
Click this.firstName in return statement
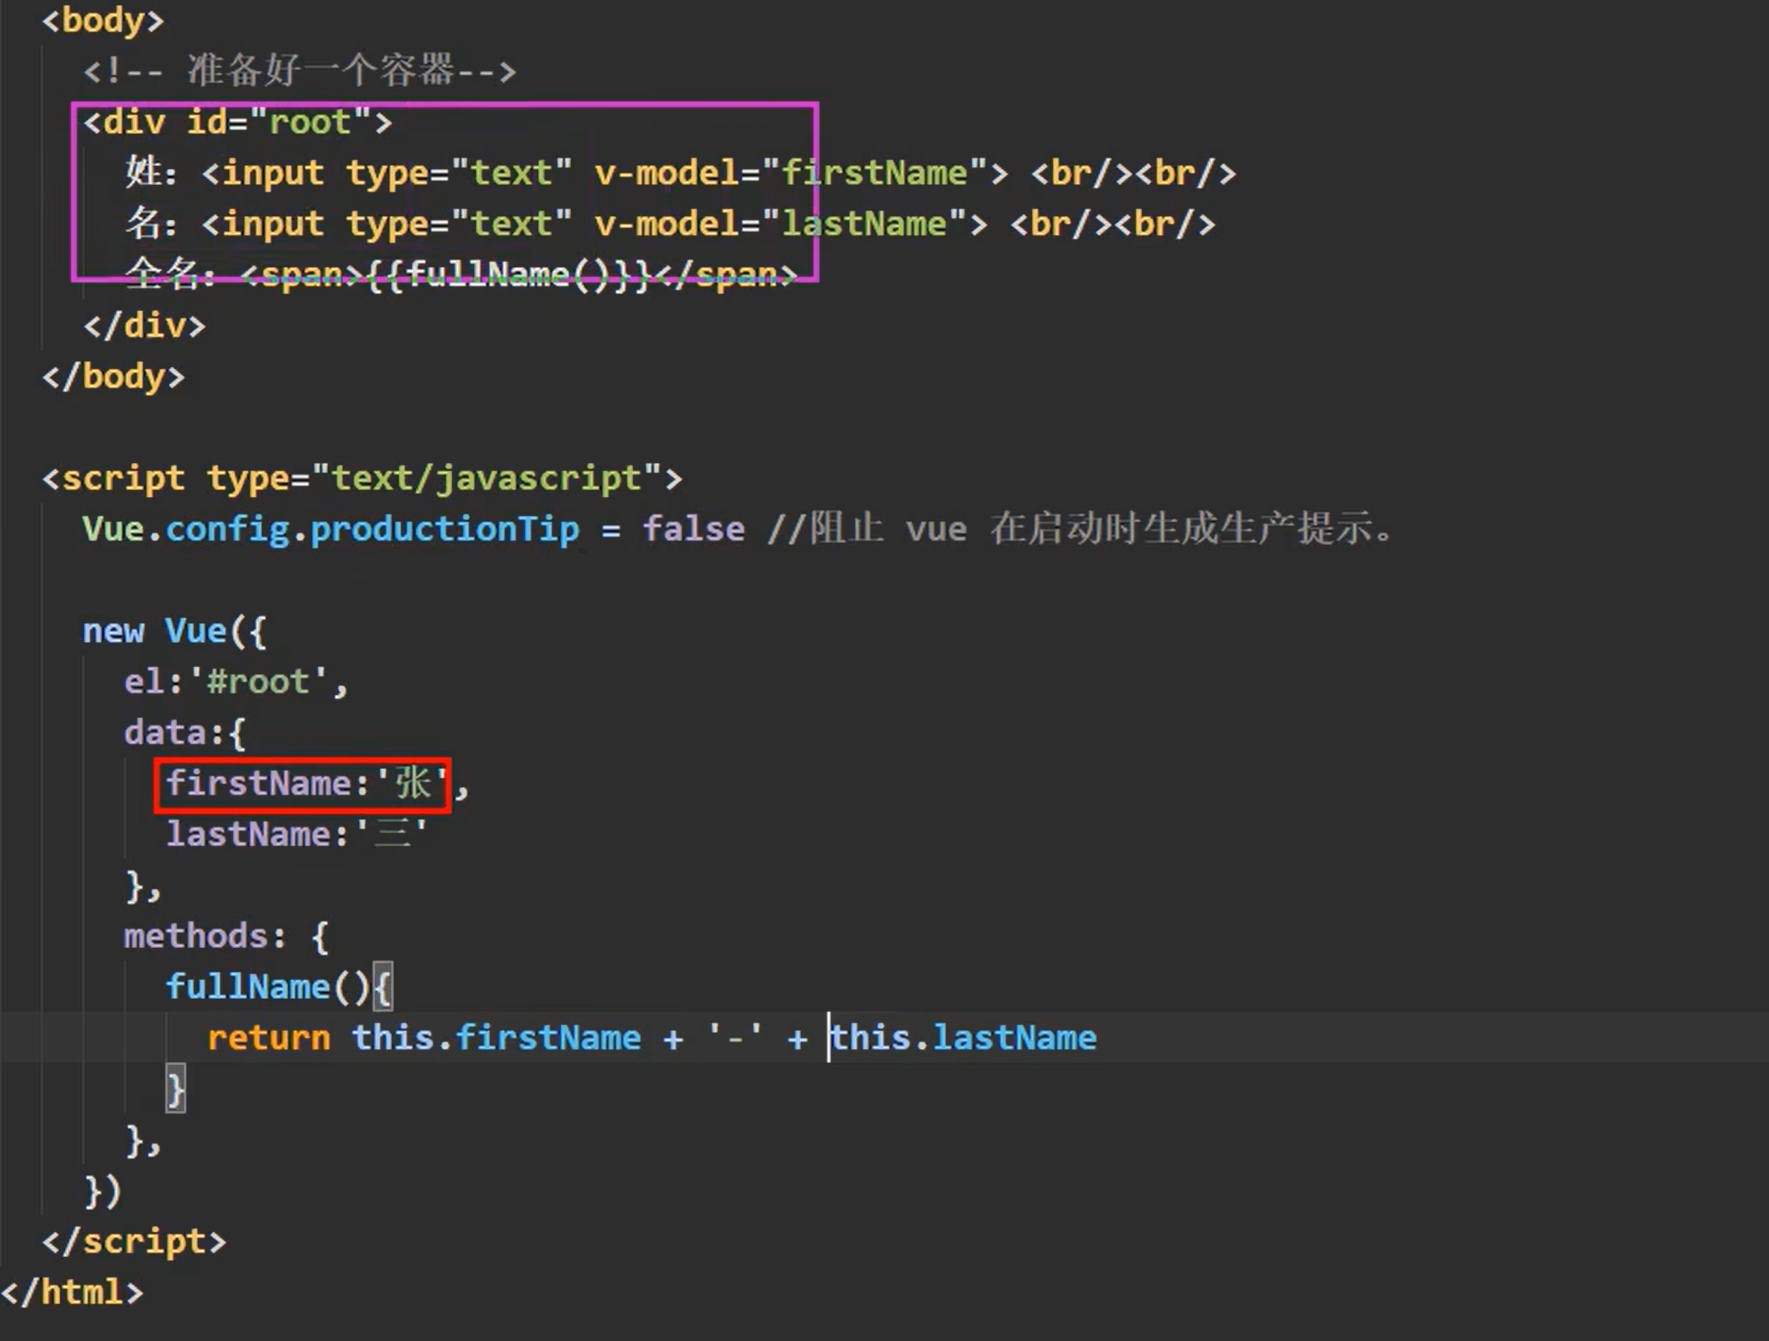(496, 1038)
